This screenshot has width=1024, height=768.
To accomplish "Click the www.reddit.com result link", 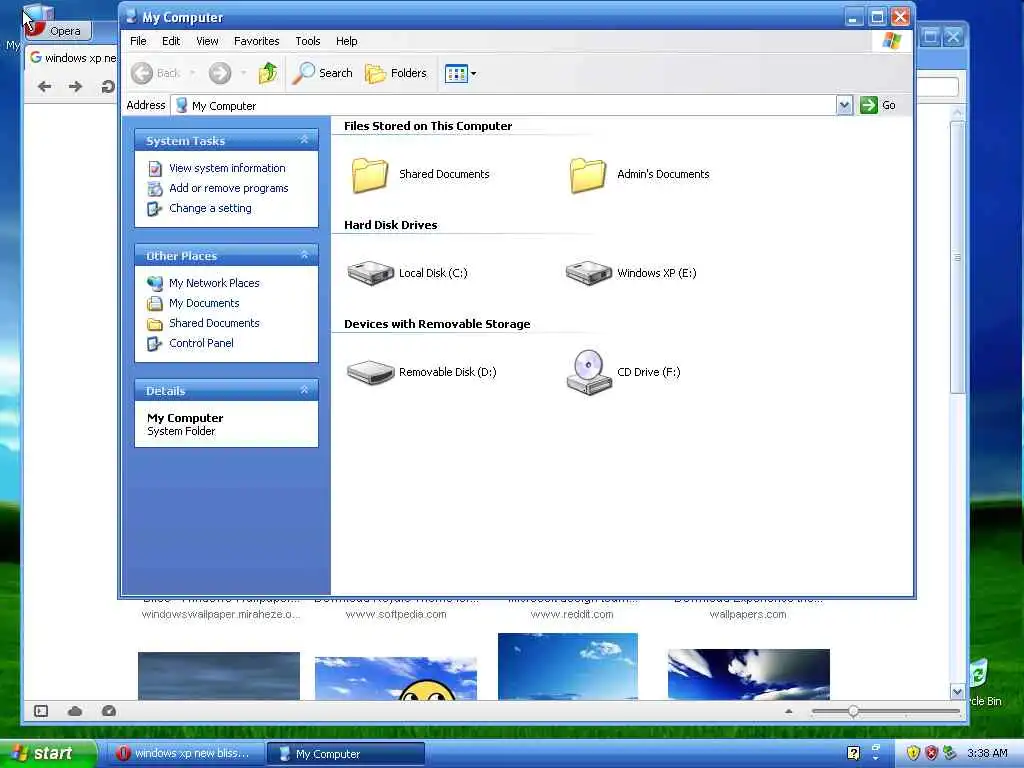I will pos(571,615).
